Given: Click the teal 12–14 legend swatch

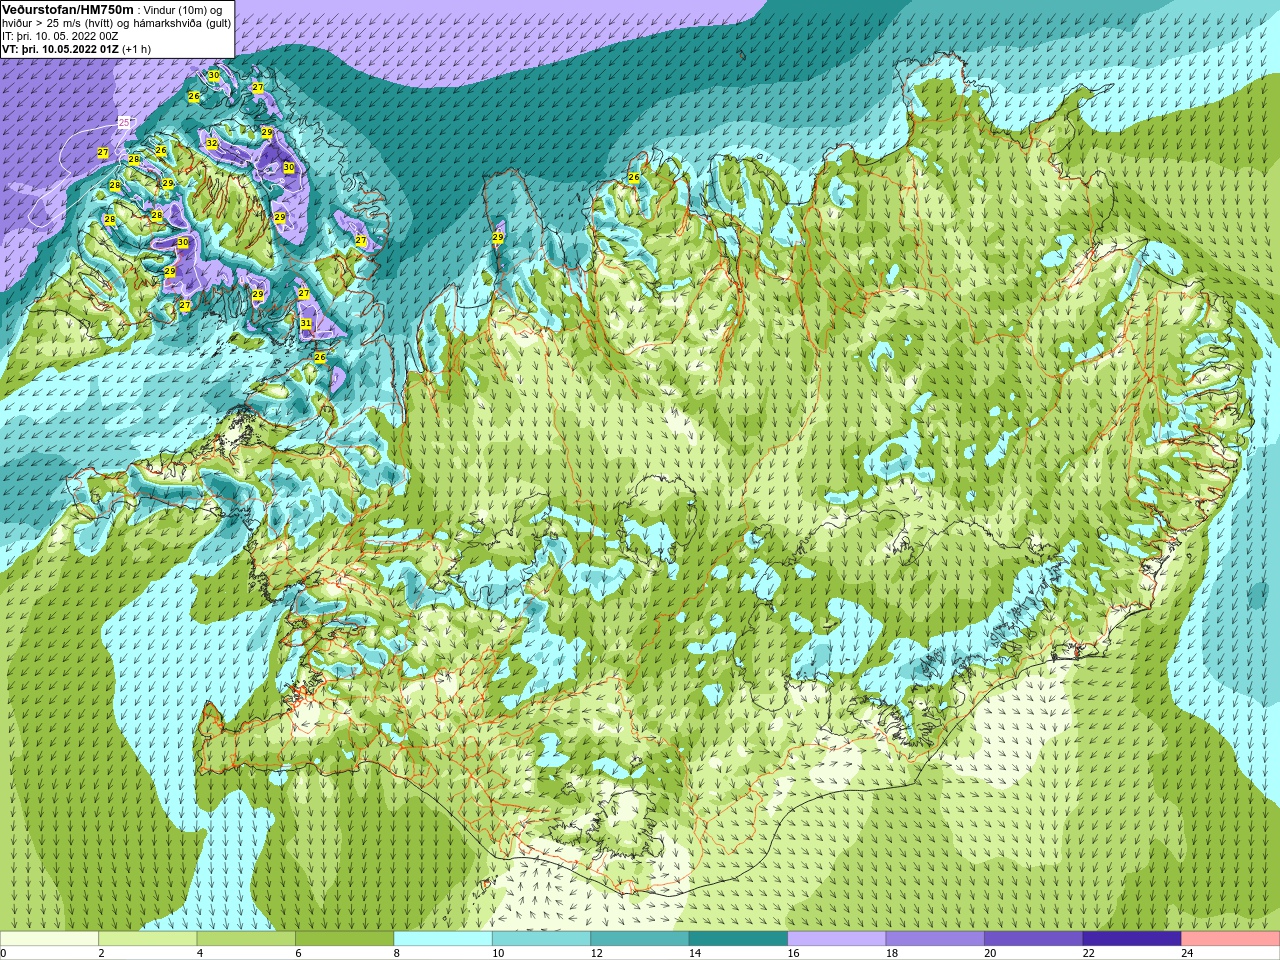Looking at the screenshot, I should 640,939.
